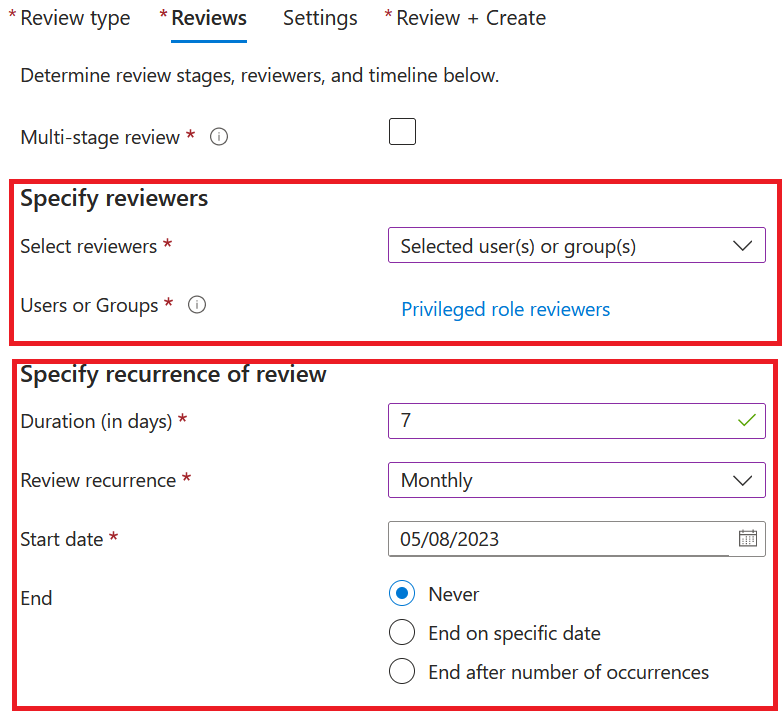Screen dimensions: 784x712
Task: Open the Selected user(s) or group(s) dropdown
Action: 560,246
